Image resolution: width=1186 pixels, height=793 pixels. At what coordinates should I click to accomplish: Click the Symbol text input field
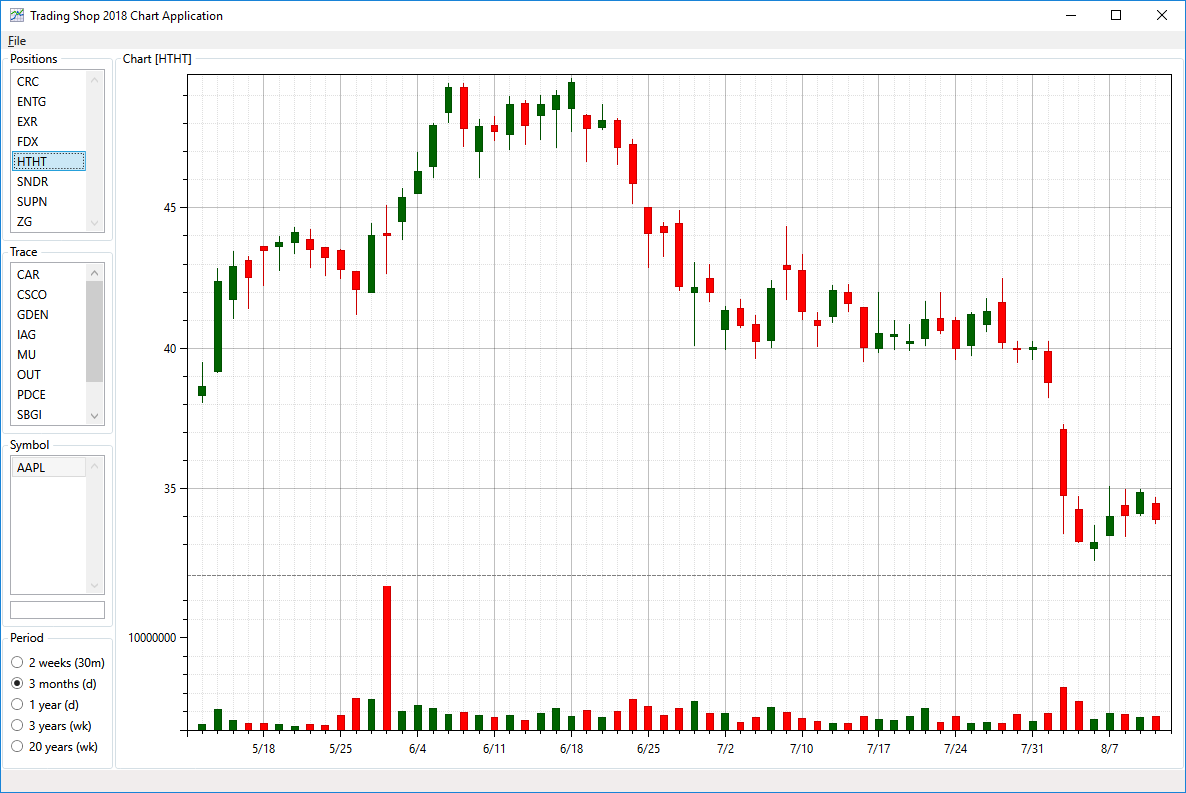coord(57,610)
